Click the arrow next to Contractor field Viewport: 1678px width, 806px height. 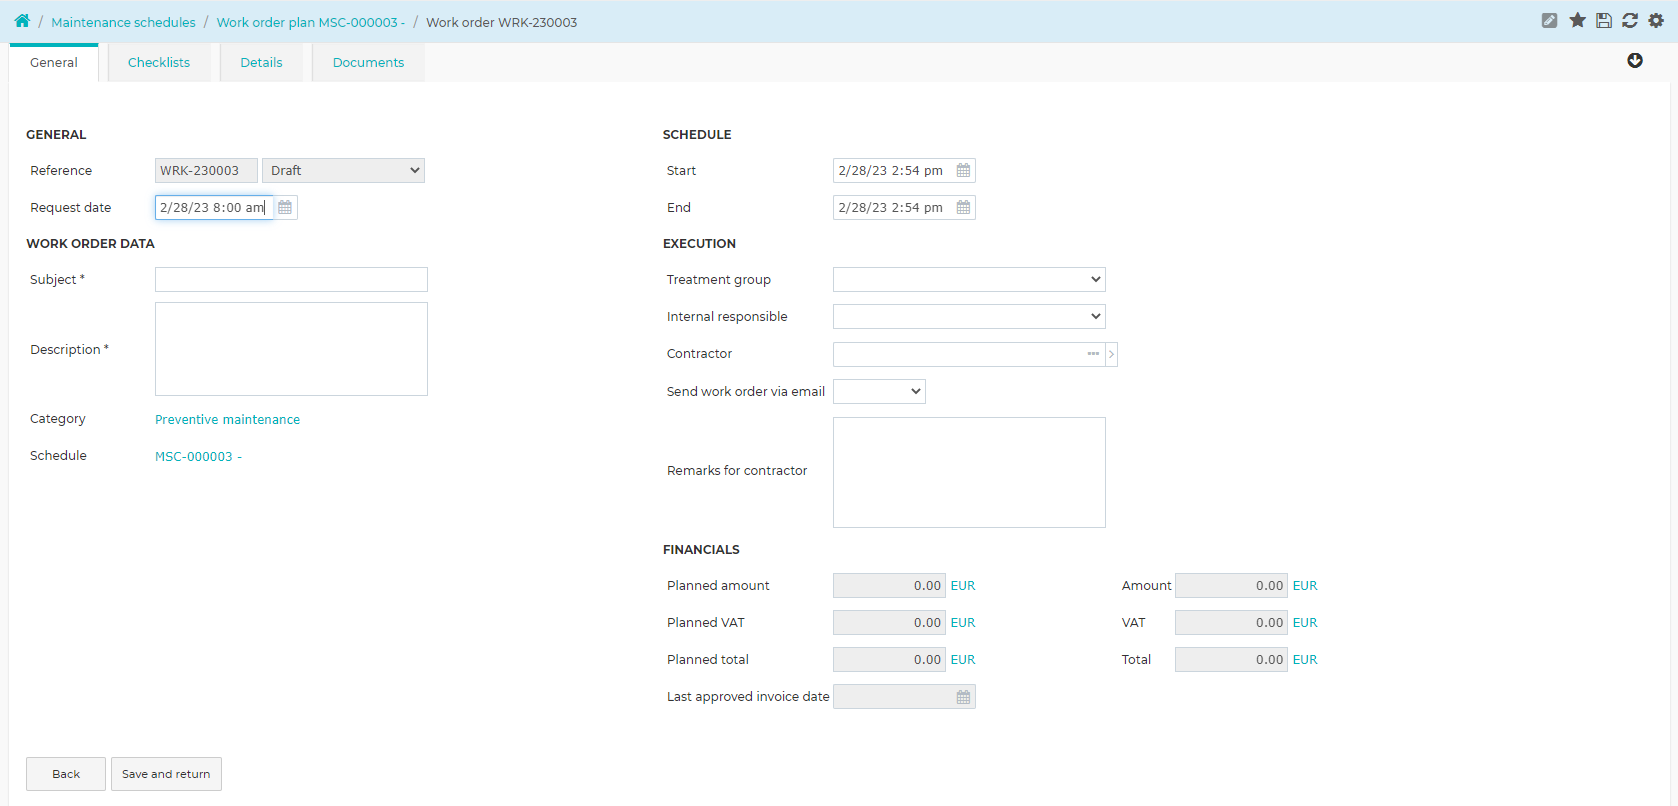tap(1111, 354)
